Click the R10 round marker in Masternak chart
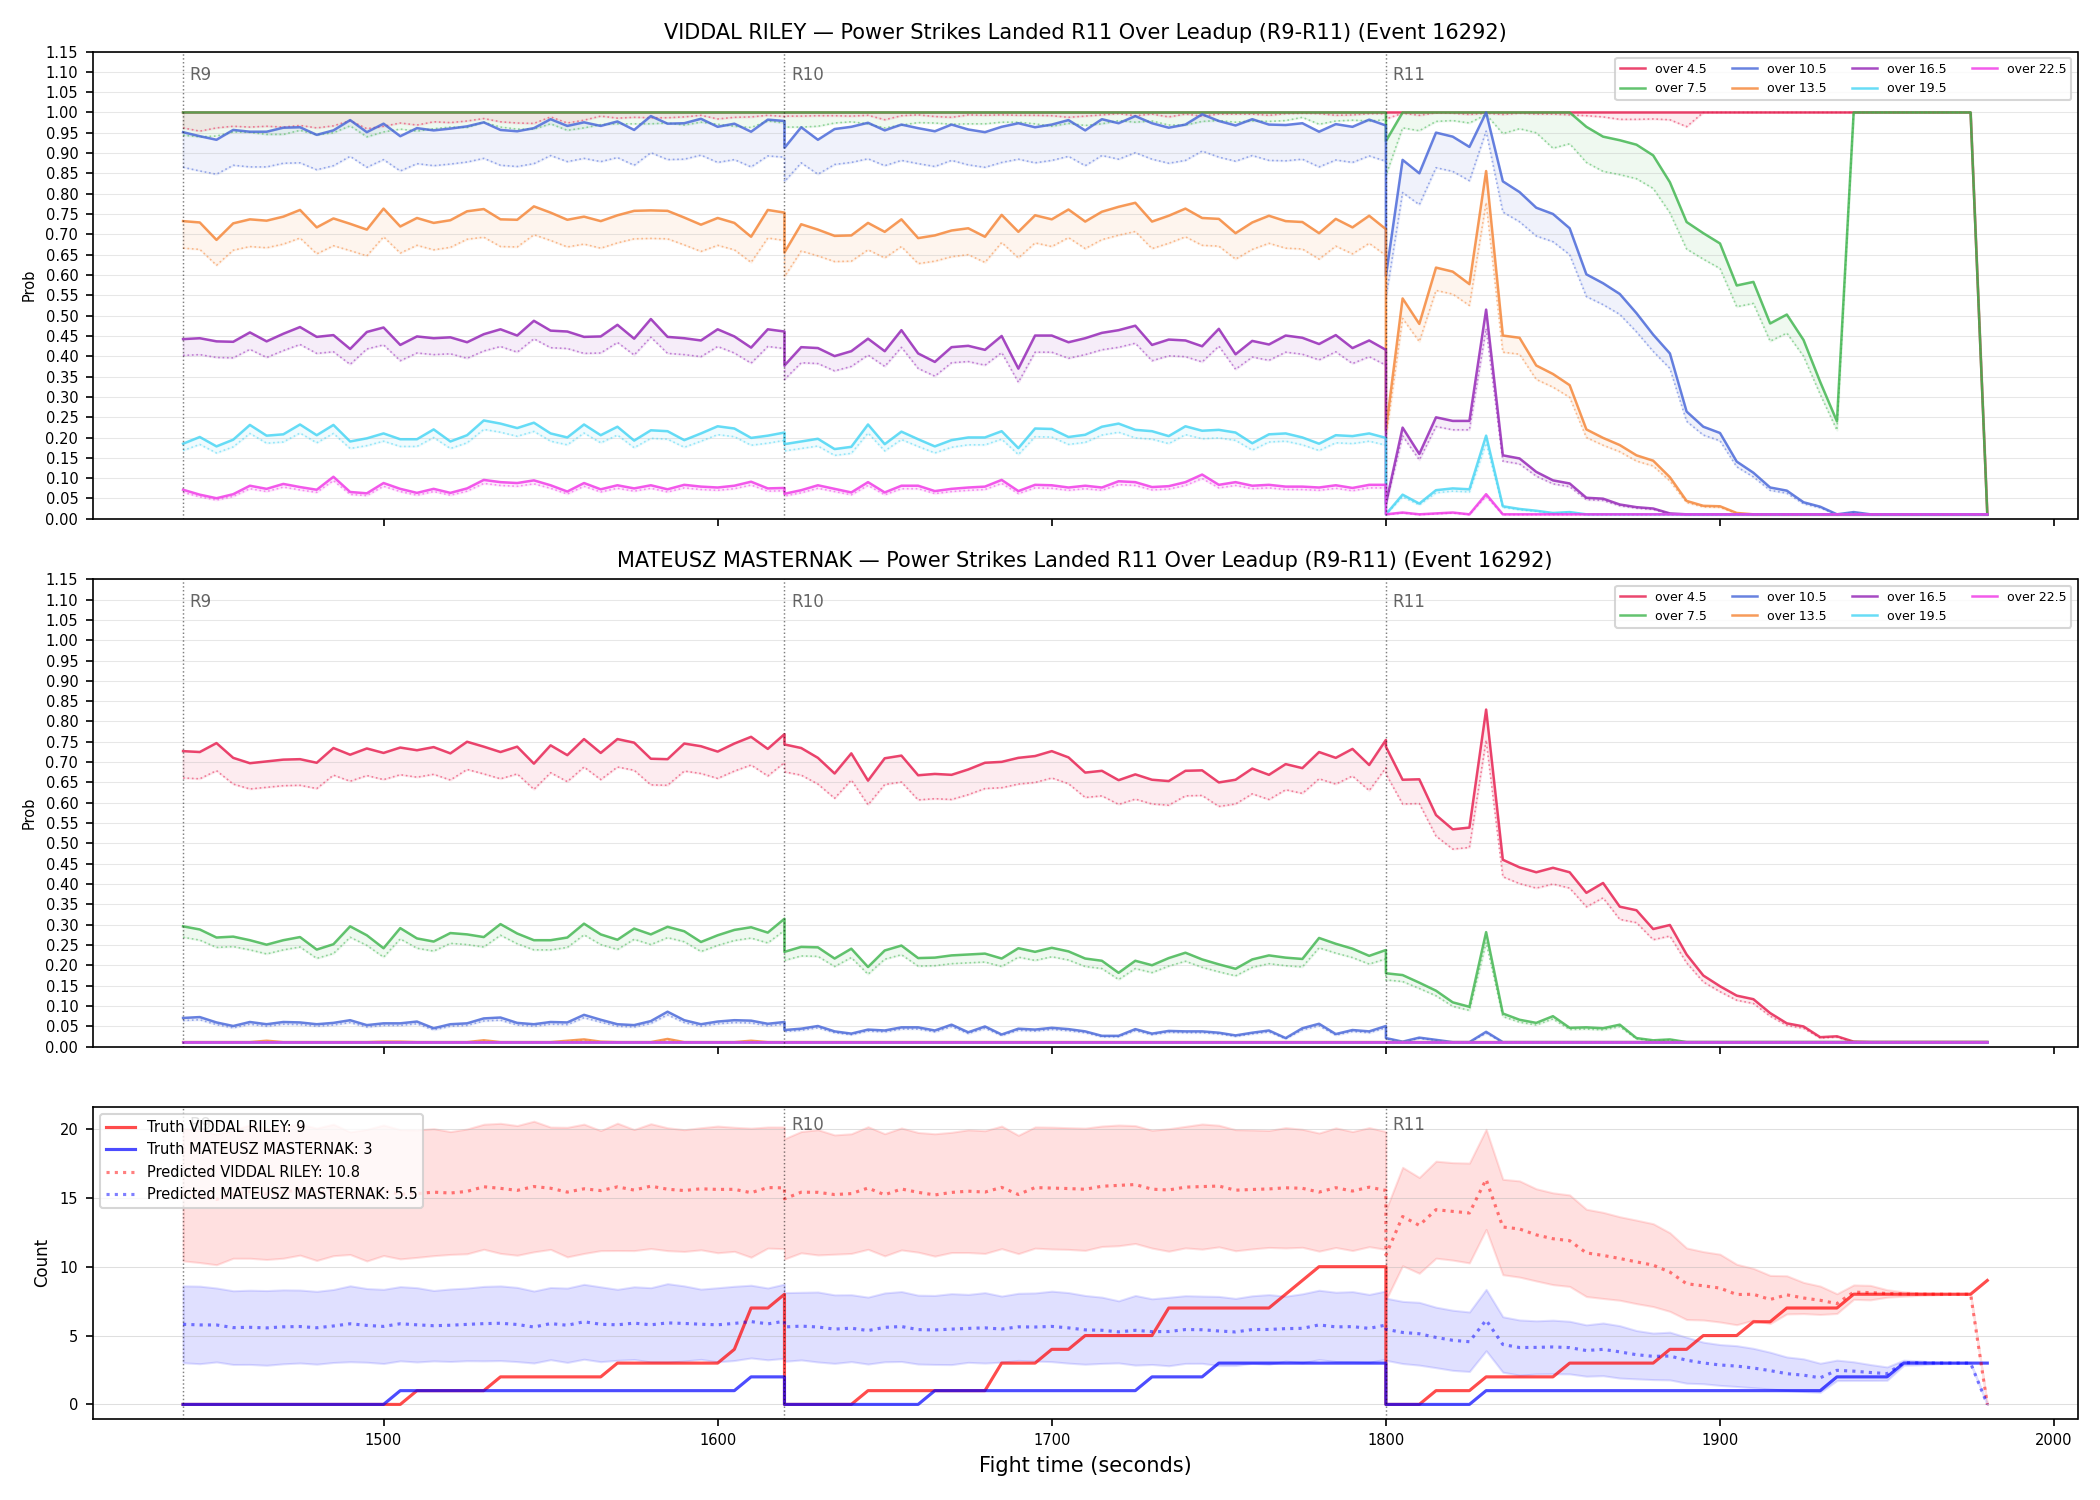The width and height of the screenshot is (2100, 1500). click(807, 601)
